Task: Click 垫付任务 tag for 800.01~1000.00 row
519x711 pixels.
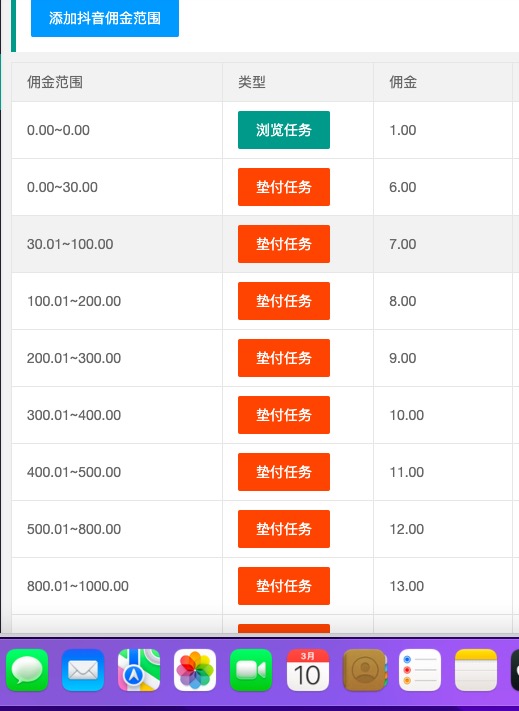Action: coord(284,586)
